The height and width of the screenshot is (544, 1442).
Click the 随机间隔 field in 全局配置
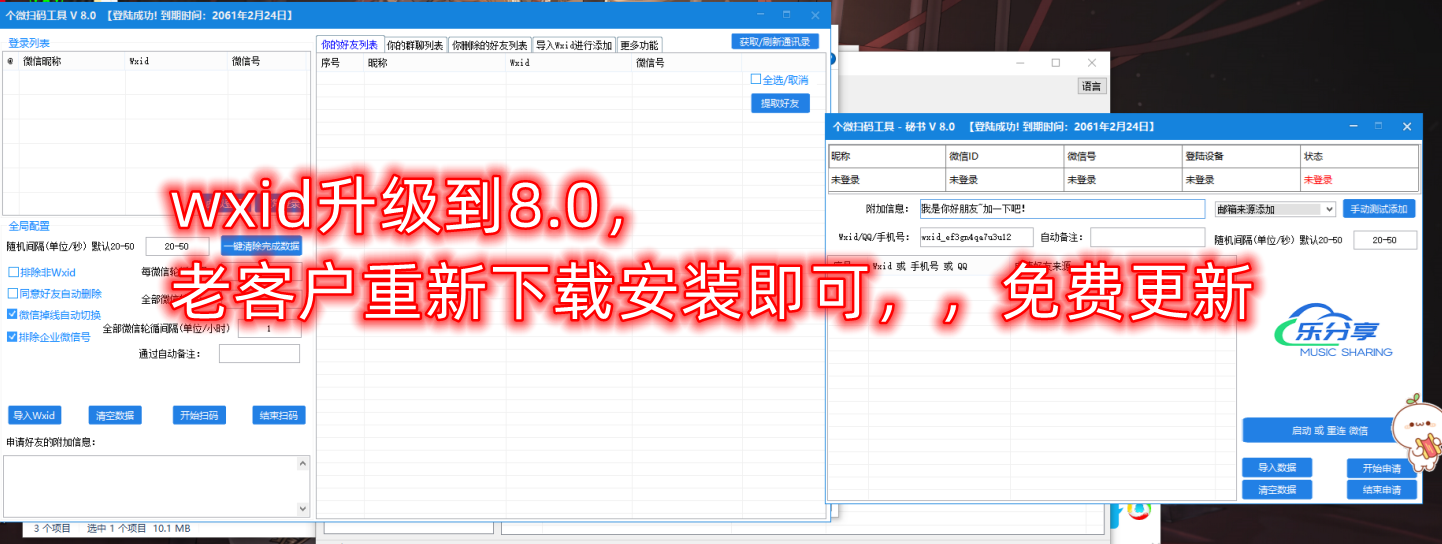click(x=177, y=246)
